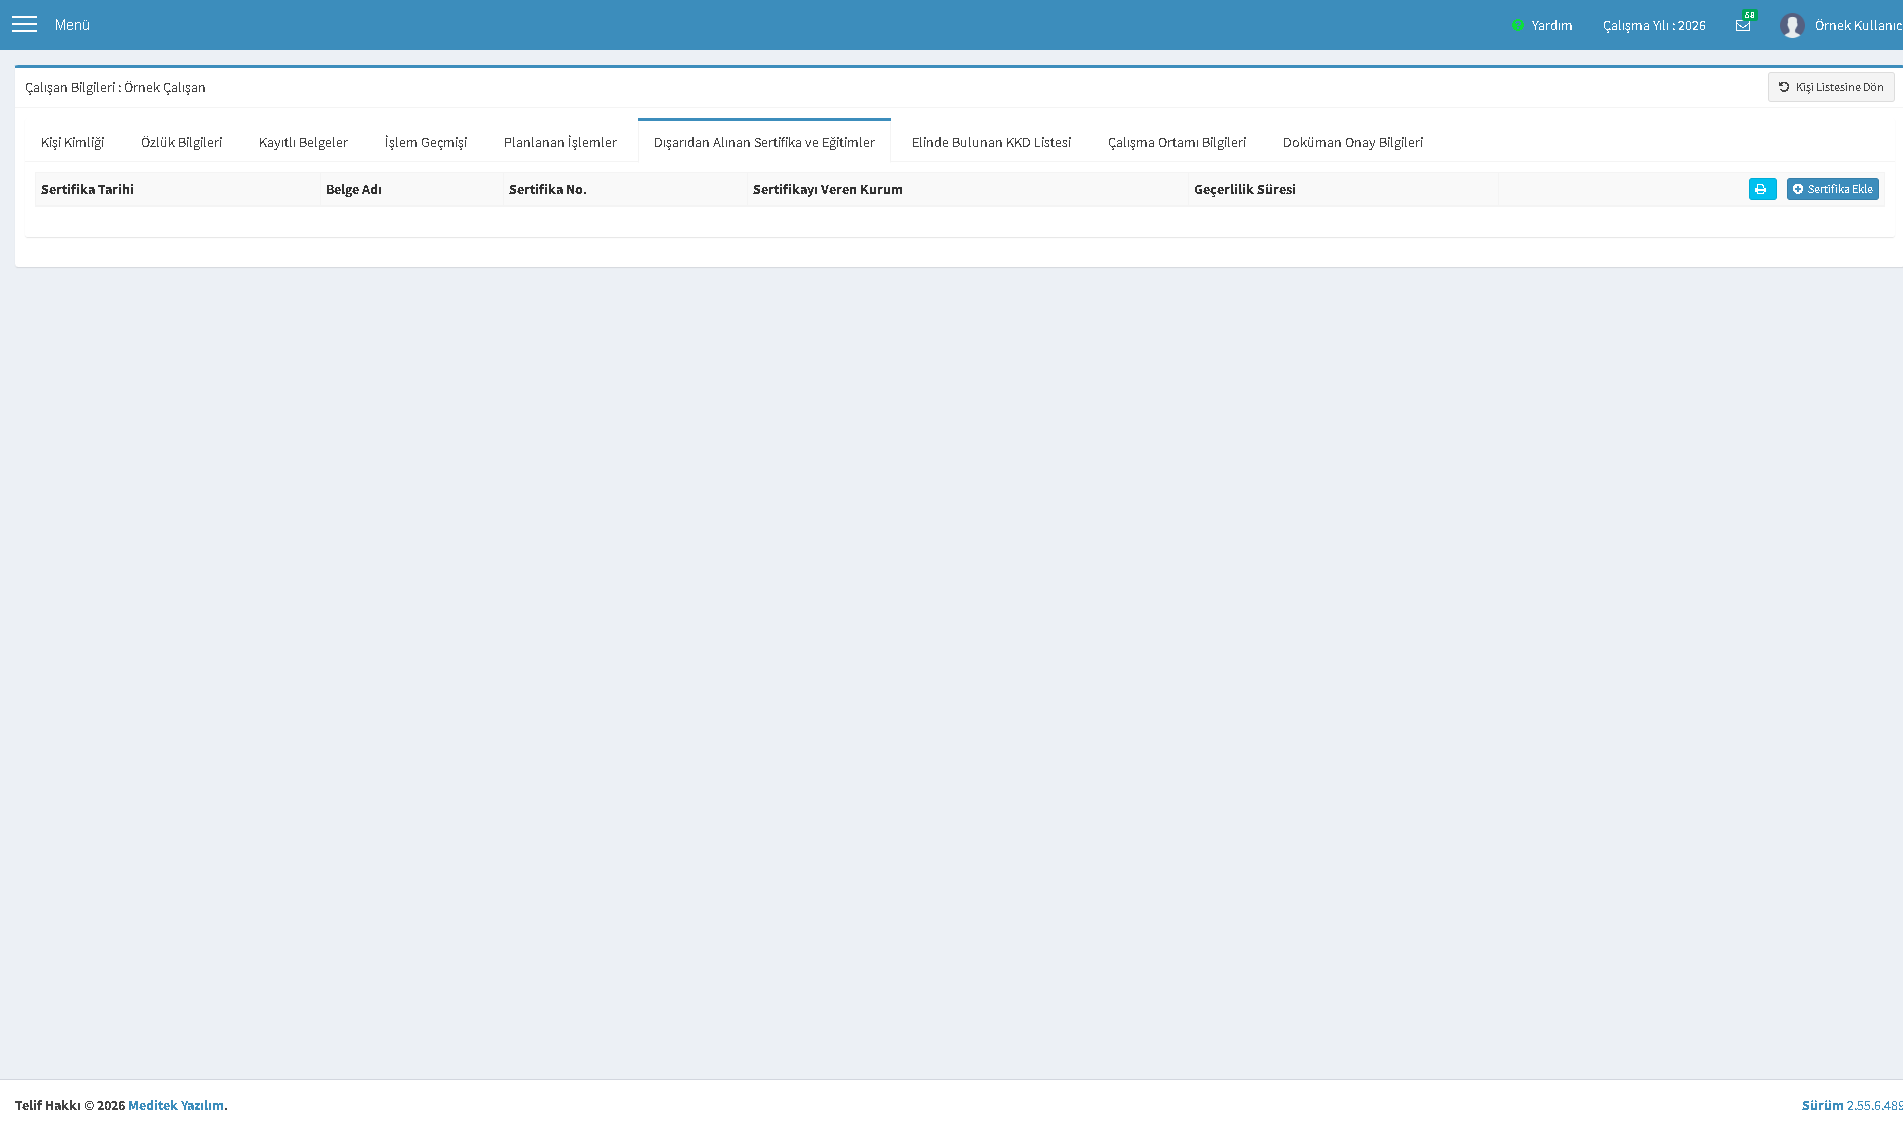Screen dimensions: 1903x1130
Task: Open the hamburger menu icon
Action: tap(25, 24)
